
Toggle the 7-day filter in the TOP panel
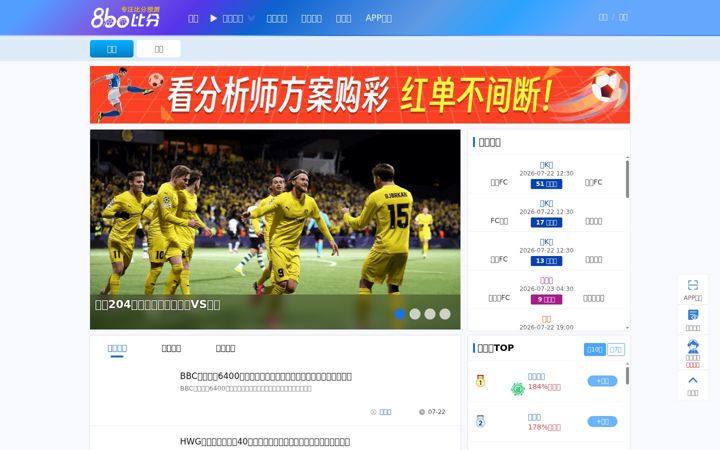[616, 349]
